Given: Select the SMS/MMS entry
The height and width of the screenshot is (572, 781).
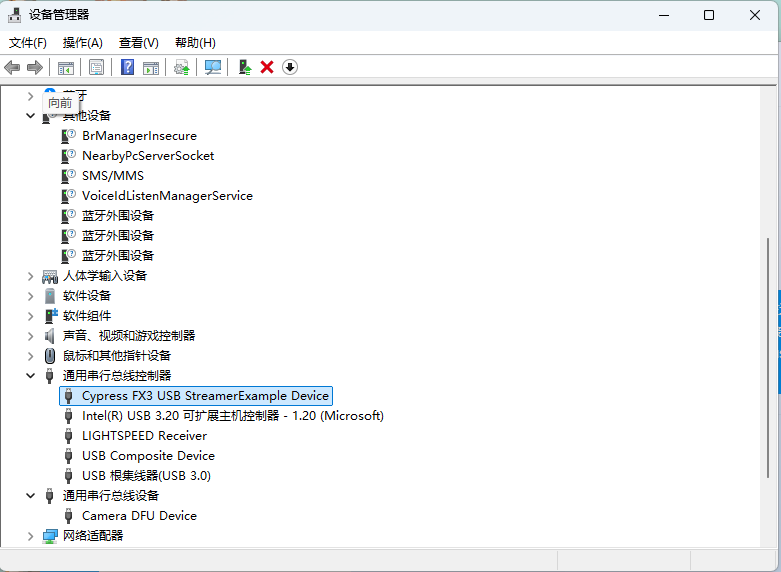Looking at the screenshot, I should [113, 175].
